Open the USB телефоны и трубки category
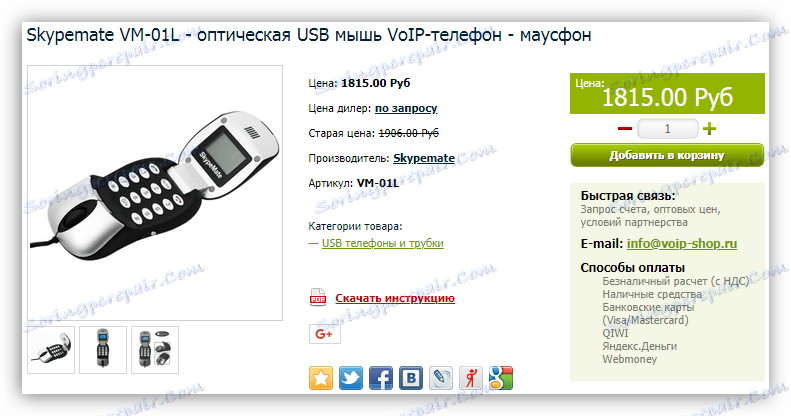The height and width of the screenshot is (416, 791). click(382, 243)
